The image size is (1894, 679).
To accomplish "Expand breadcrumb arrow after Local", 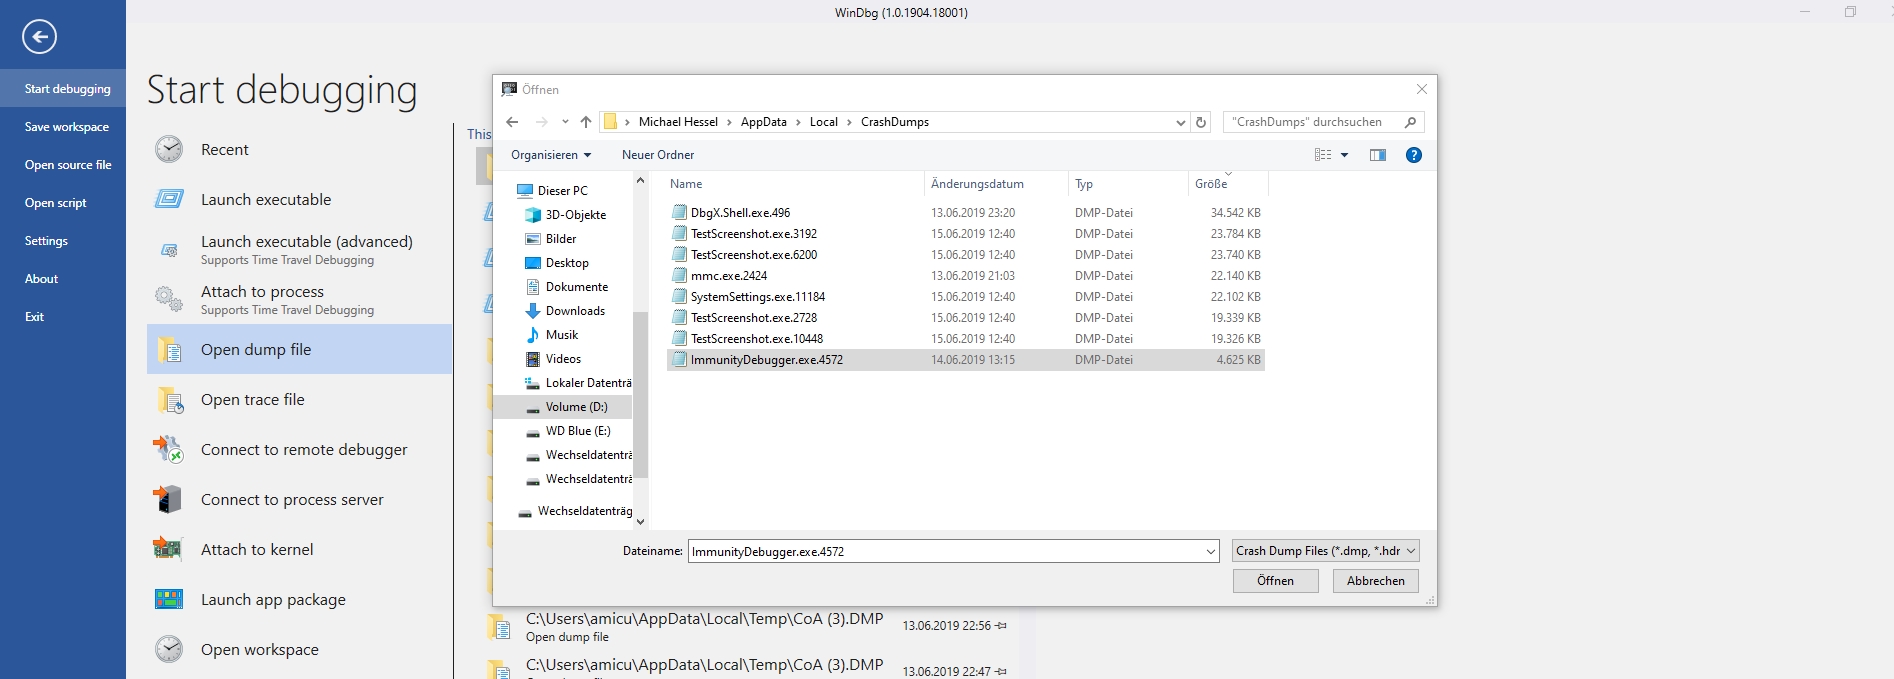I will coord(849,122).
